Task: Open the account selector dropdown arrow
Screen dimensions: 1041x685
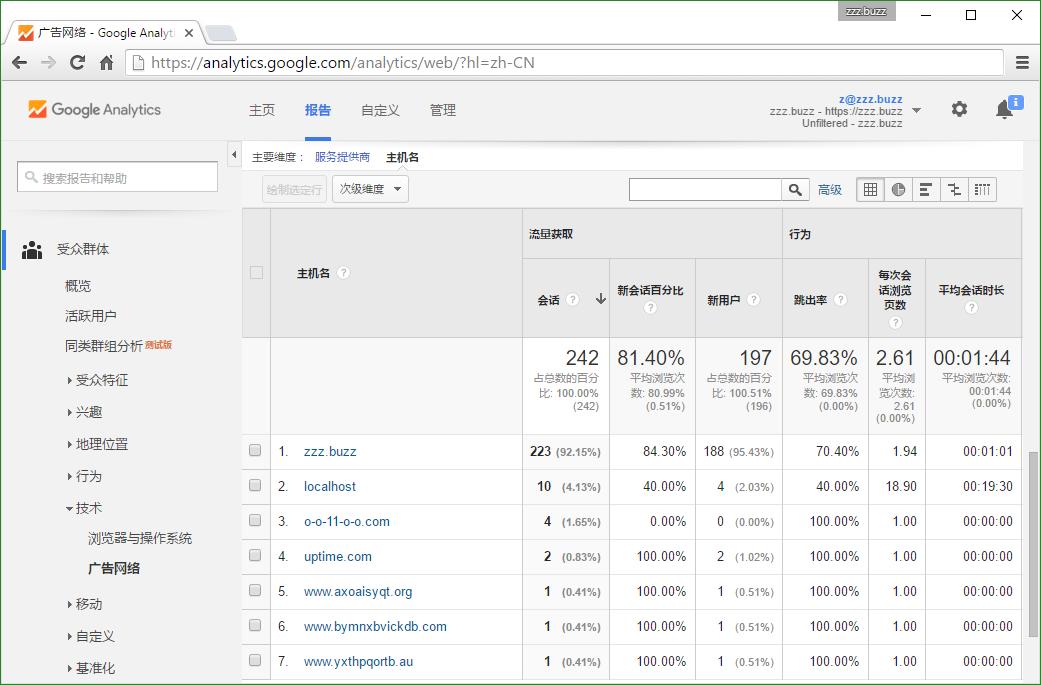Action: click(917, 110)
